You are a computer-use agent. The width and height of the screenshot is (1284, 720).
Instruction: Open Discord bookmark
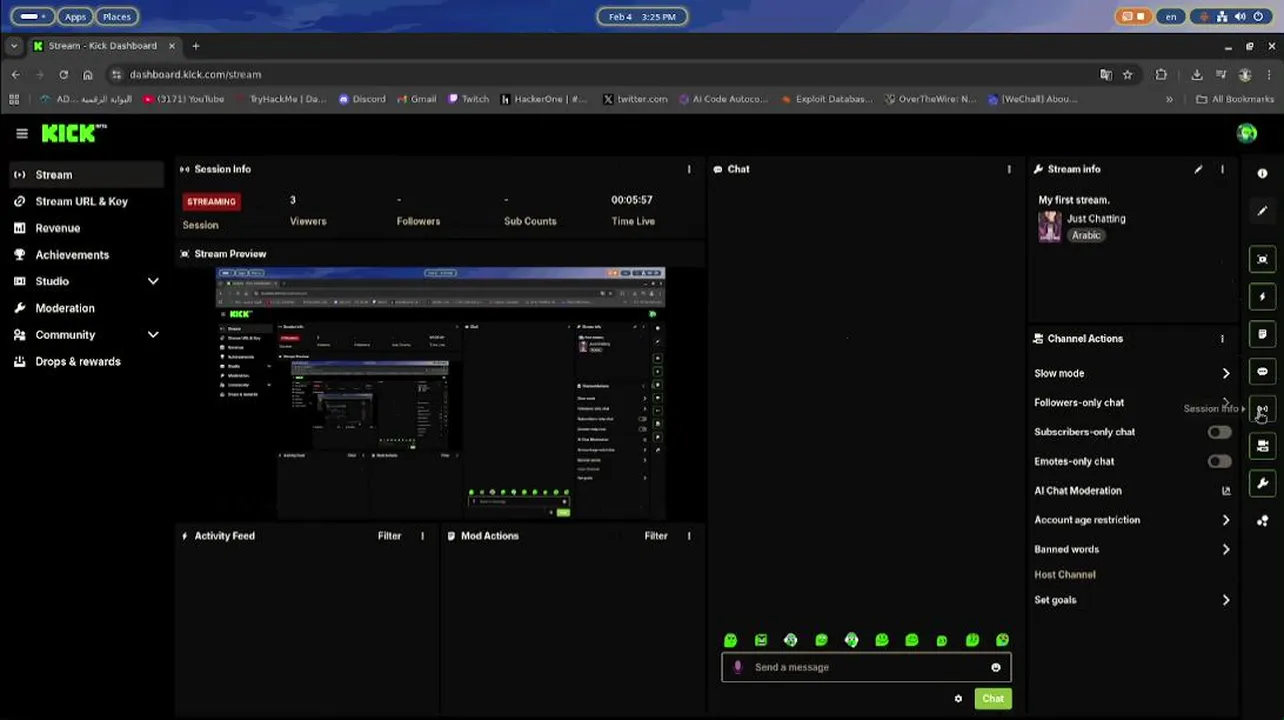point(362,99)
